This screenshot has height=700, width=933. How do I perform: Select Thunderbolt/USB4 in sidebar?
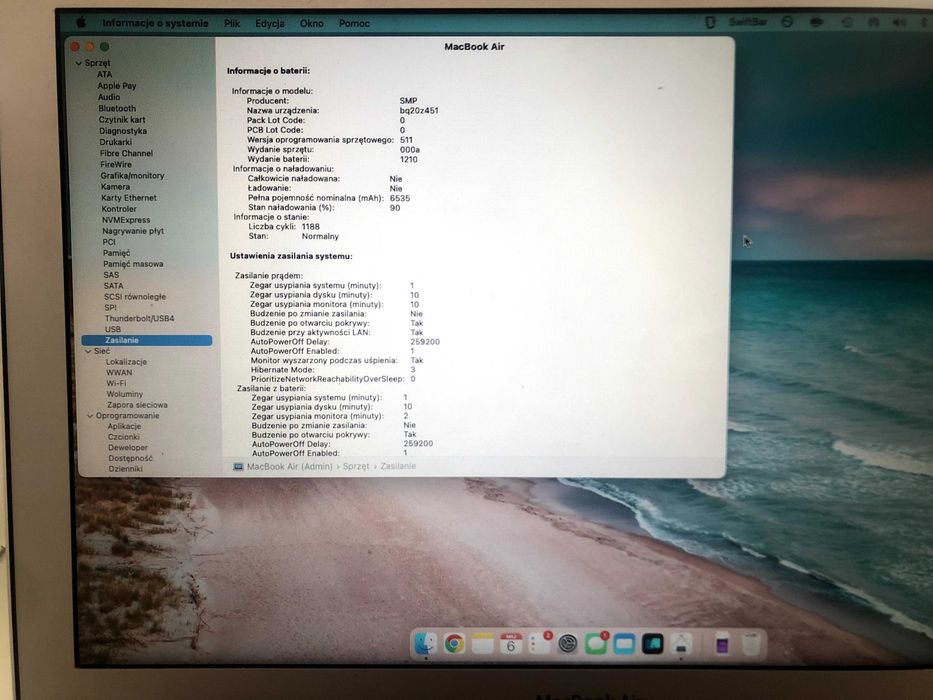[139, 318]
